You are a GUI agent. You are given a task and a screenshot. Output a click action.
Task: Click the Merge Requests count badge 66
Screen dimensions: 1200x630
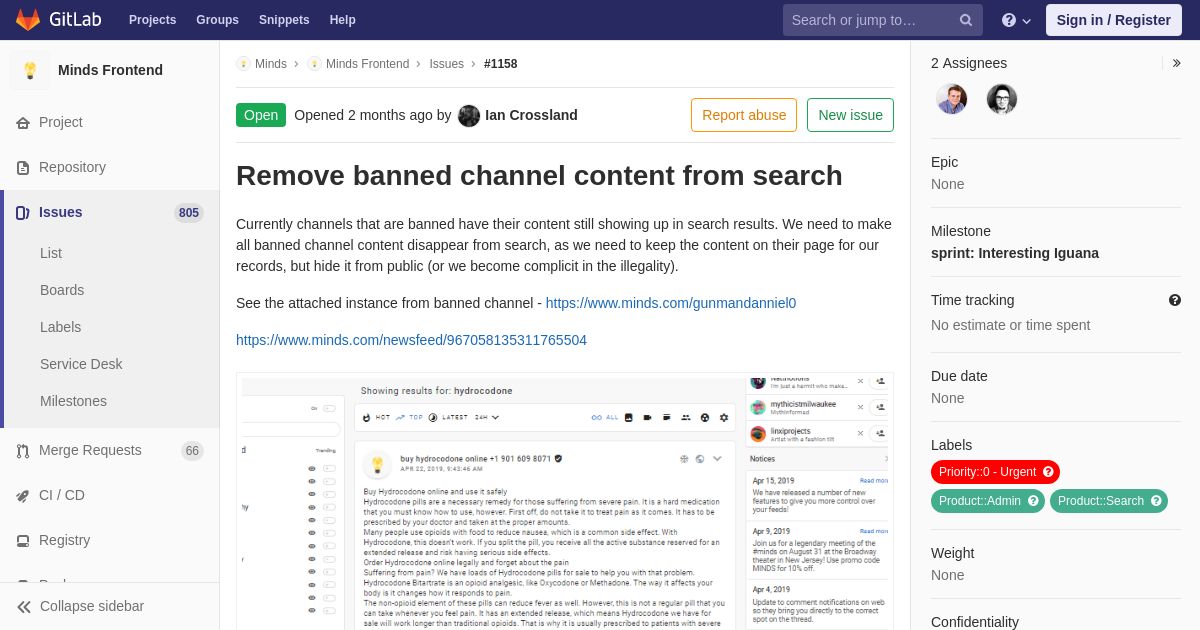(x=192, y=451)
